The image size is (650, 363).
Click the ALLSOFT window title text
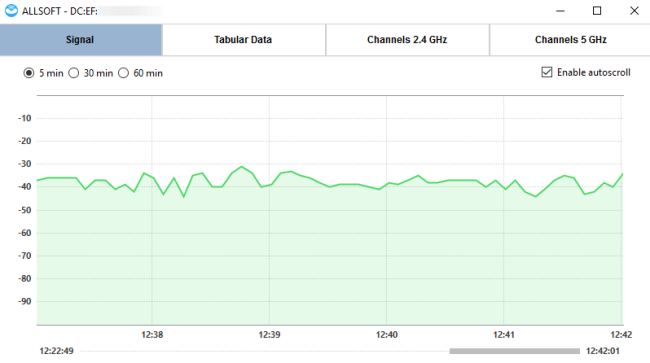pyautogui.click(x=60, y=11)
